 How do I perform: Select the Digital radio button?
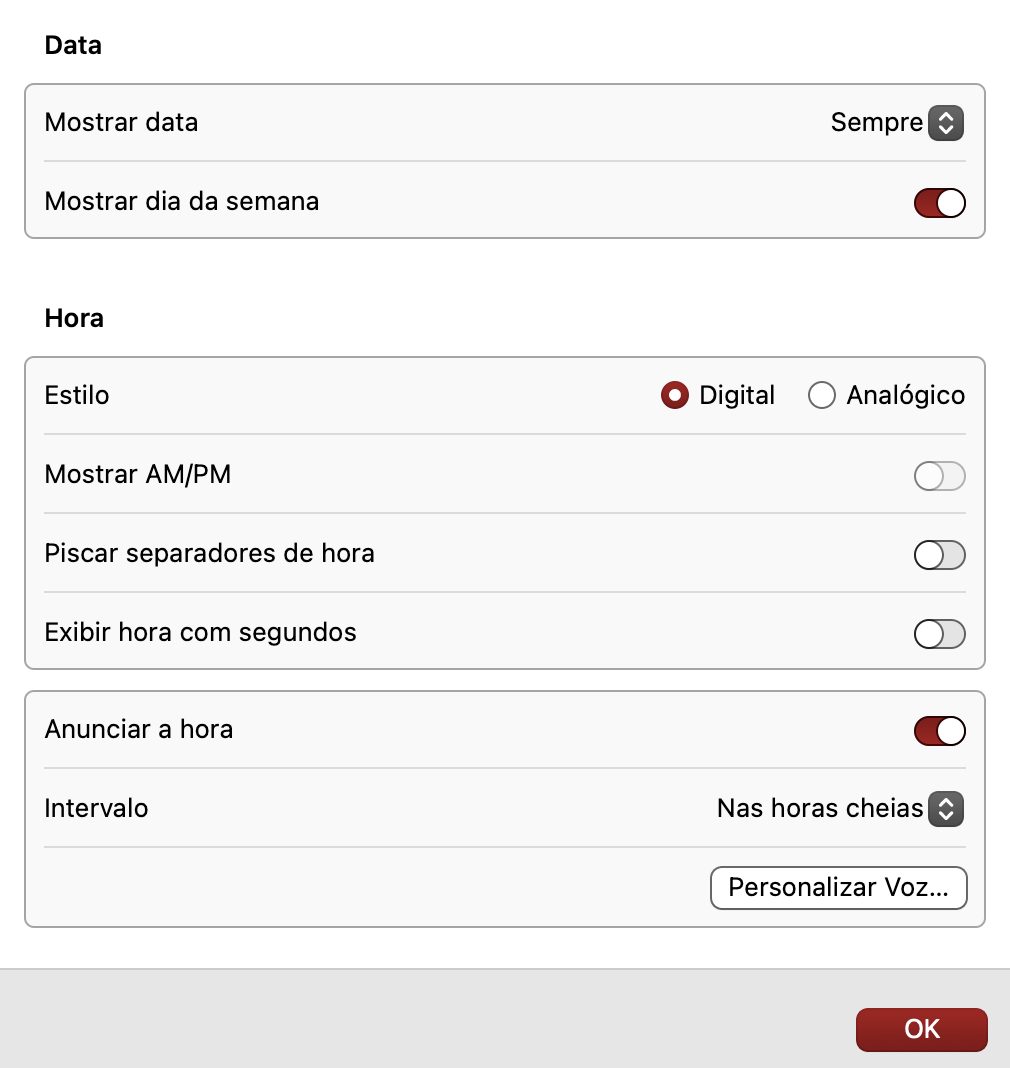pos(675,396)
